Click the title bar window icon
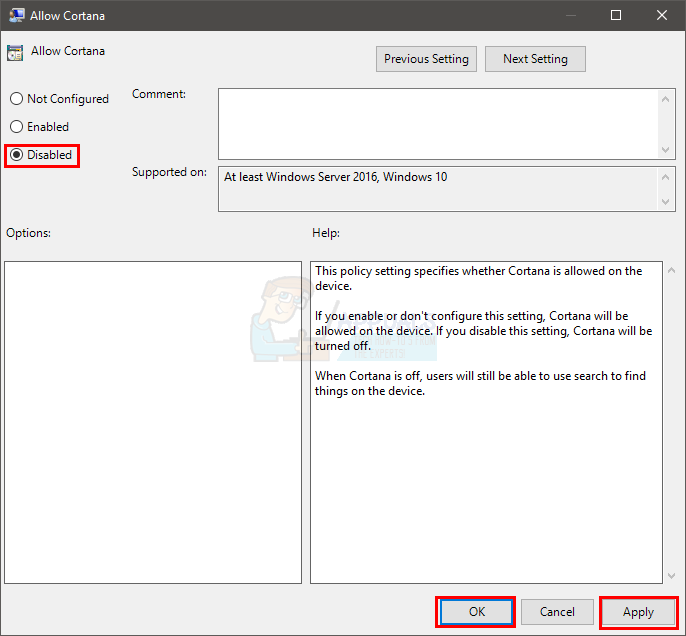The height and width of the screenshot is (636, 686). coord(16,15)
